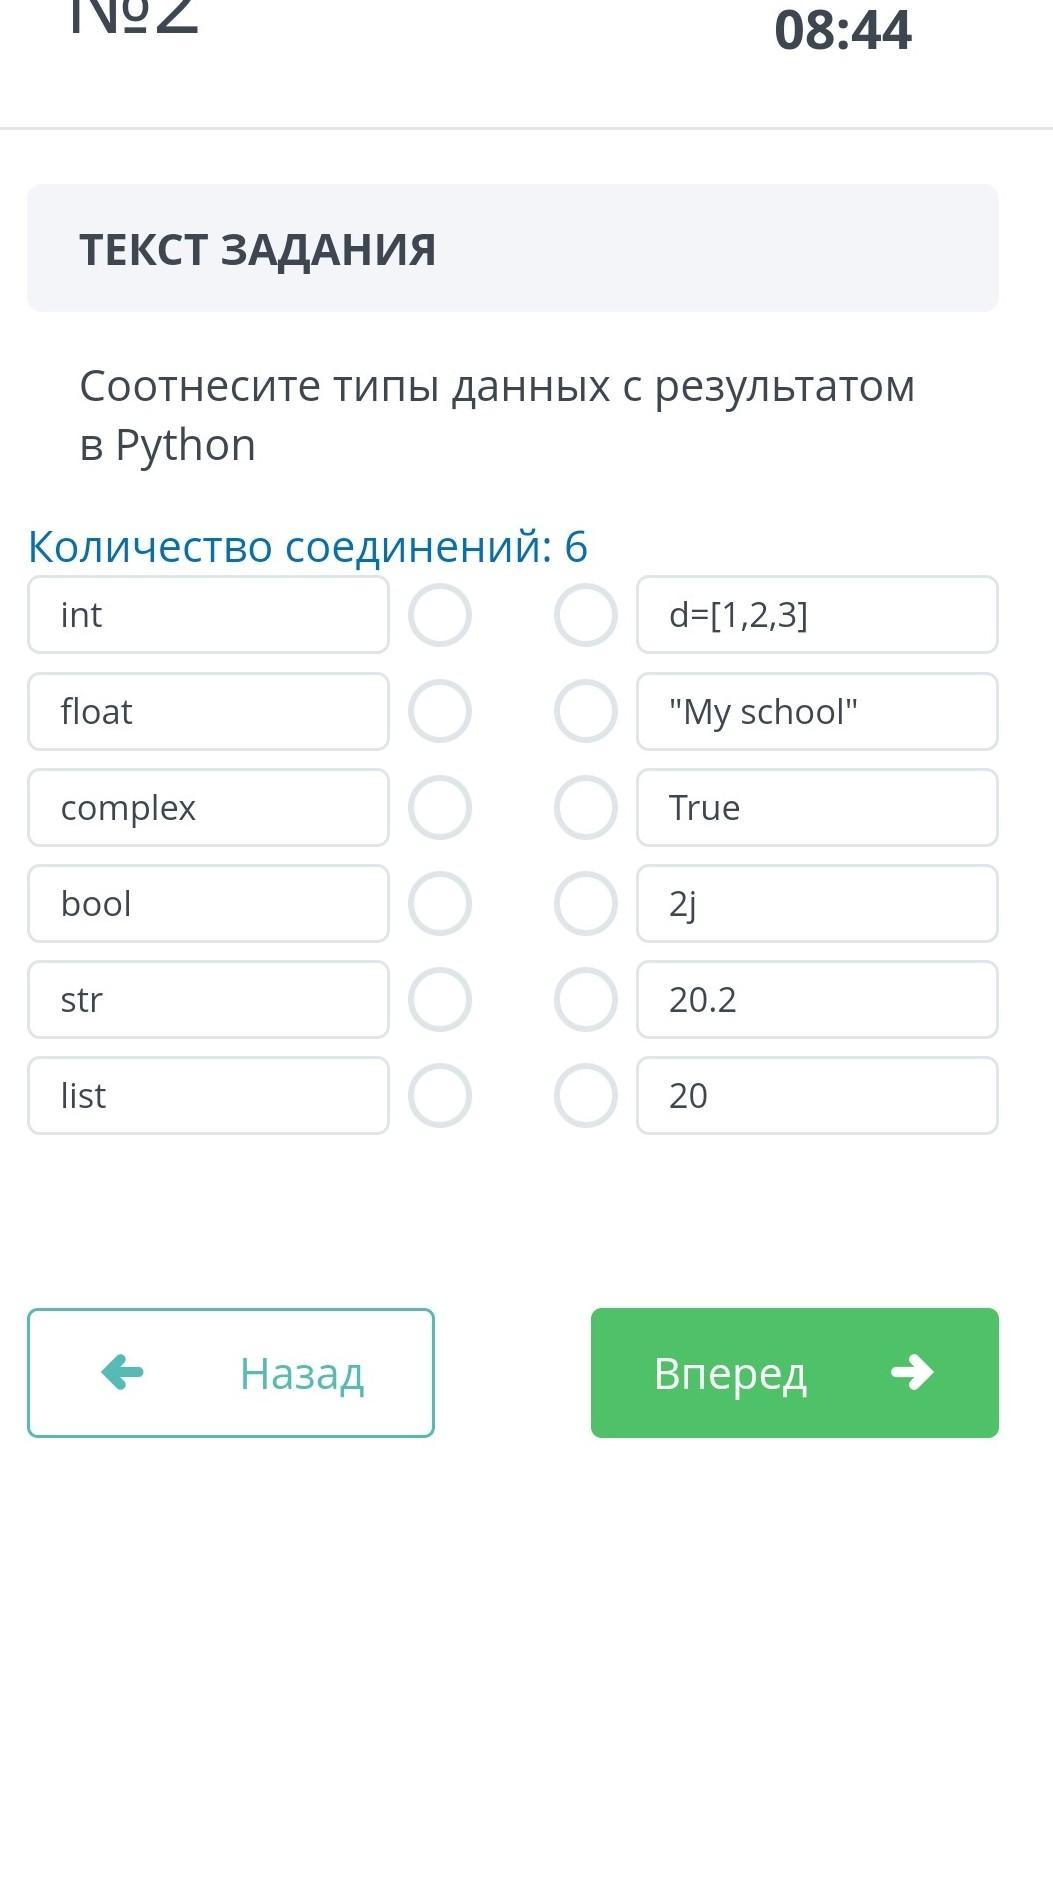Click the "My school" answer box
The width and height of the screenshot is (1053, 1890).
tap(817, 711)
